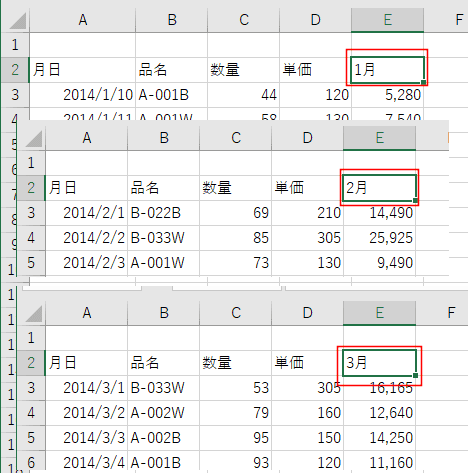
Task: Click the cell with date 2014/3/4
Action: pos(87,462)
